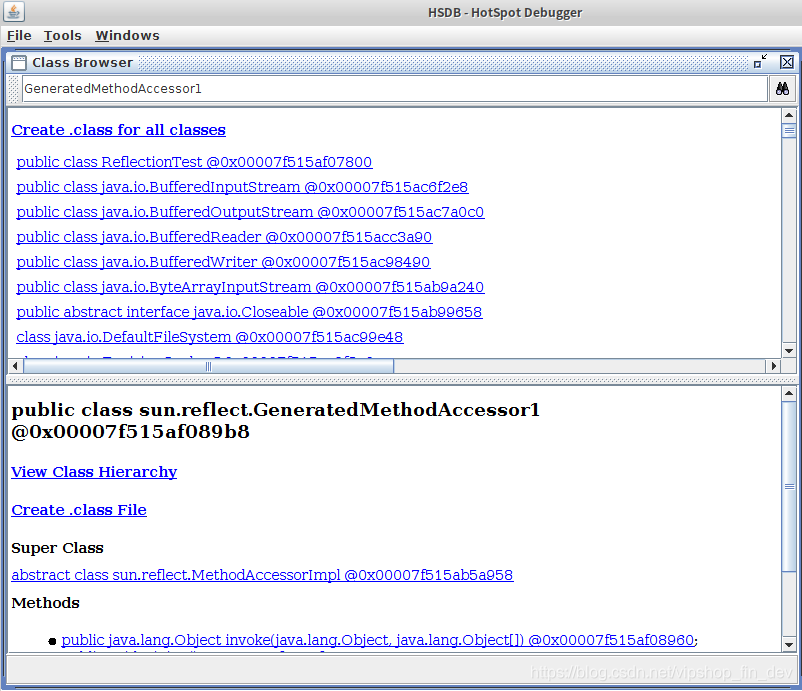Open java.io.BufferedInputStream class link
802x691 pixels.
pyautogui.click(x=242, y=187)
